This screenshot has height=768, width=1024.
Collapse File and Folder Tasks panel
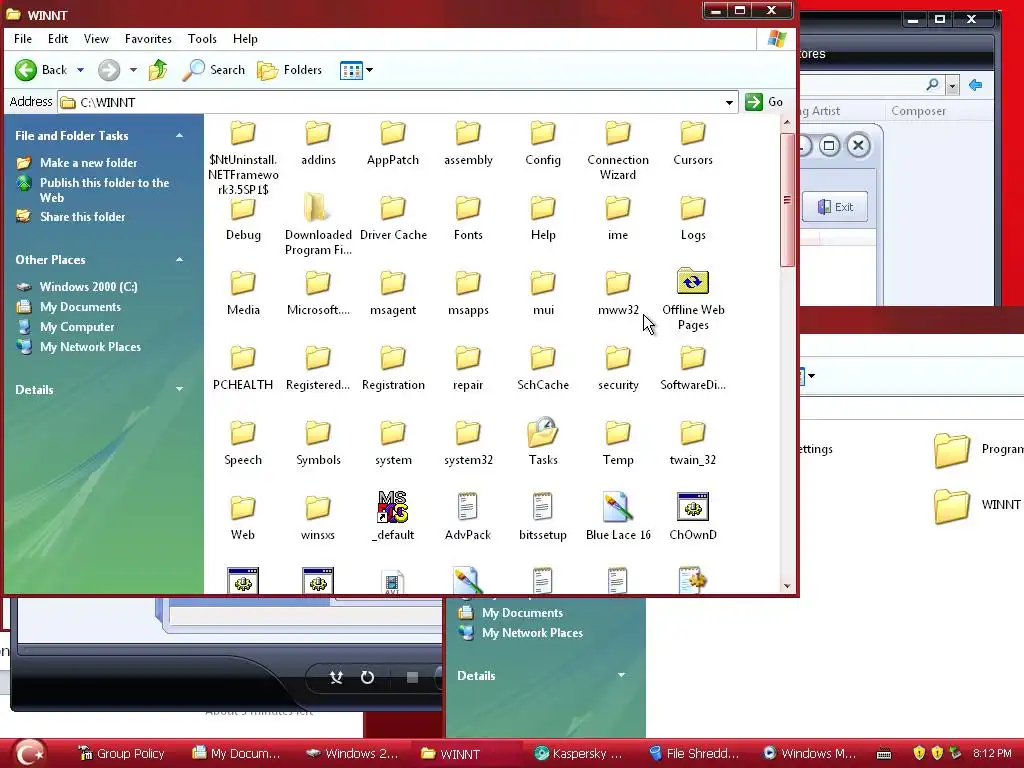point(179,136)
